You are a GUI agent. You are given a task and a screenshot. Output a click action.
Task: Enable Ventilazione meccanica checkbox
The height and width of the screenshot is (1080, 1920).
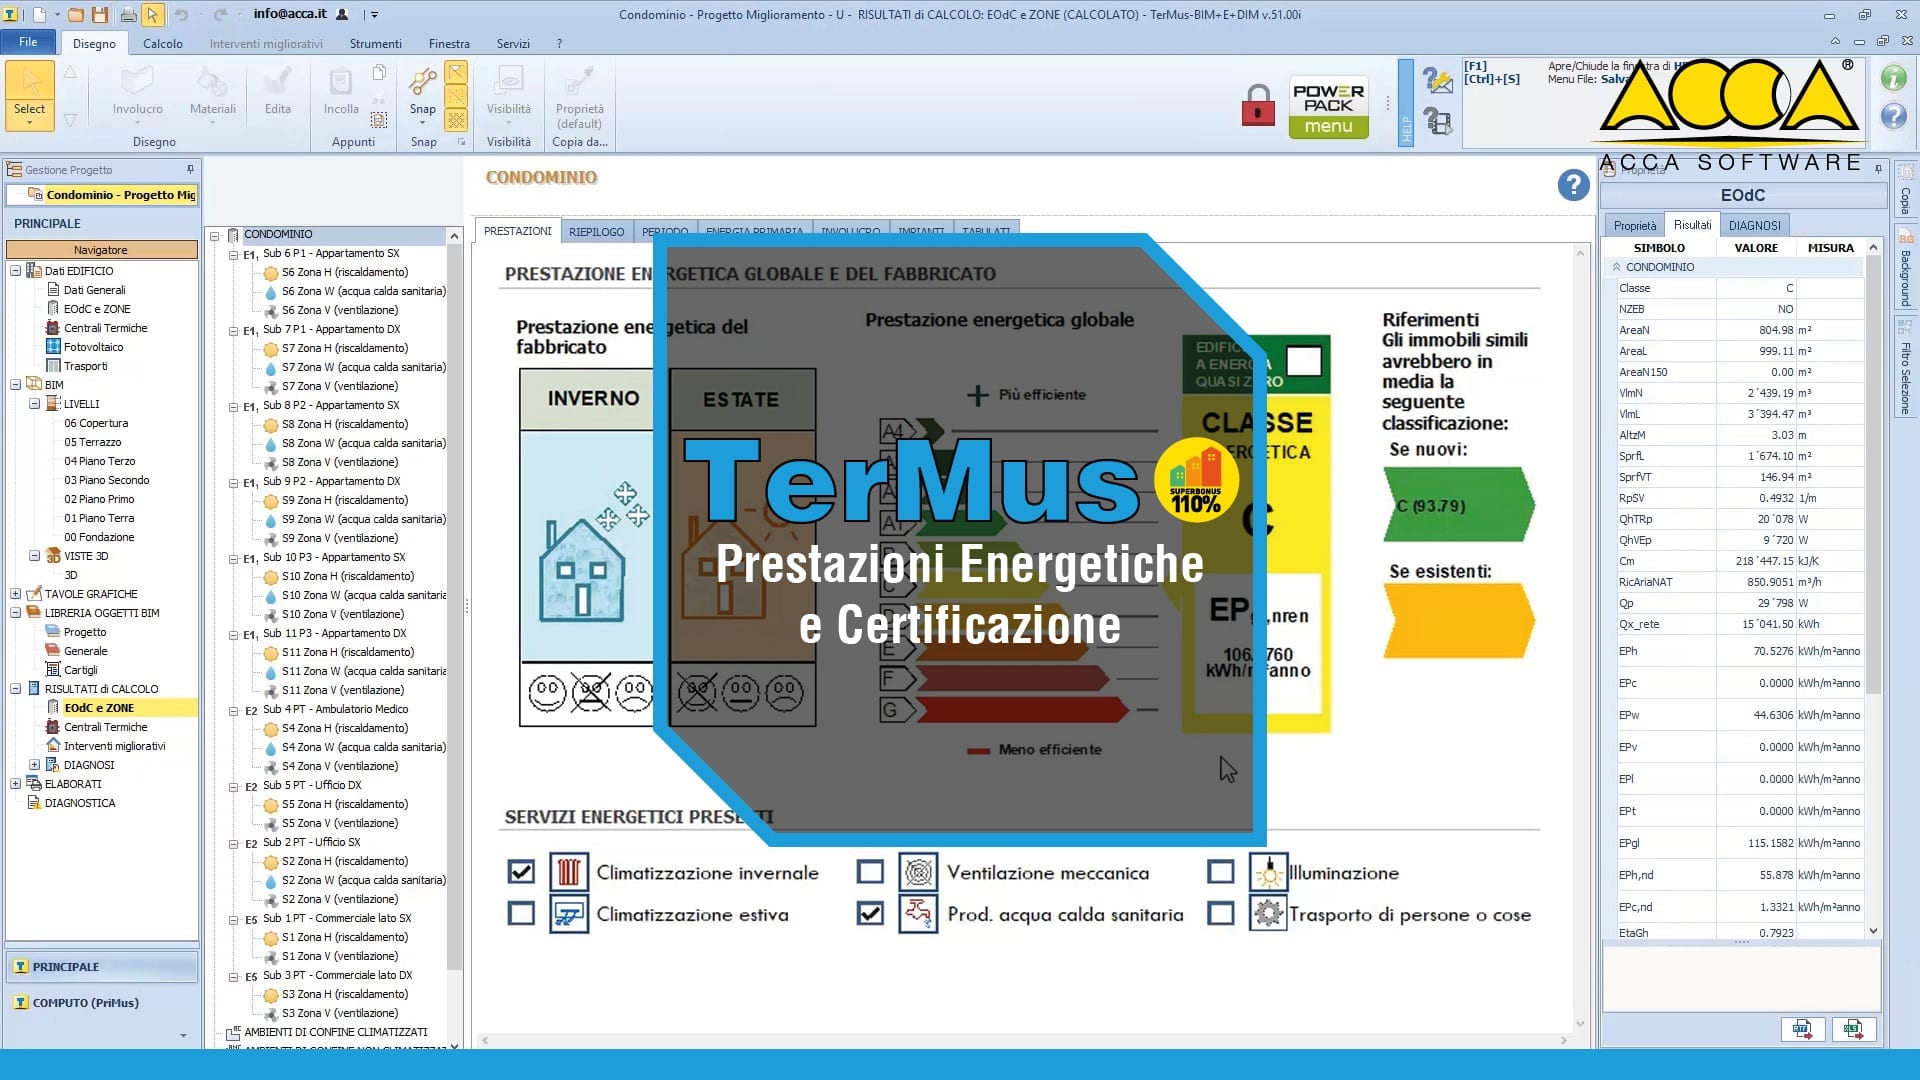click(x=870, y=873)
